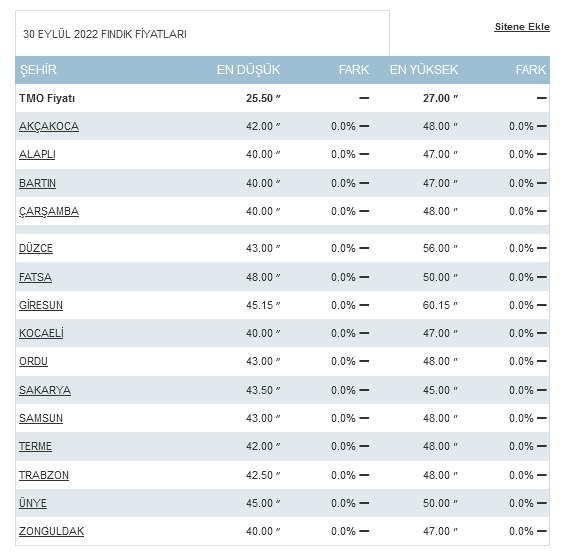Click the EN DÜŞÜK column header
This screenshot has height=556, width=566.
248,70
